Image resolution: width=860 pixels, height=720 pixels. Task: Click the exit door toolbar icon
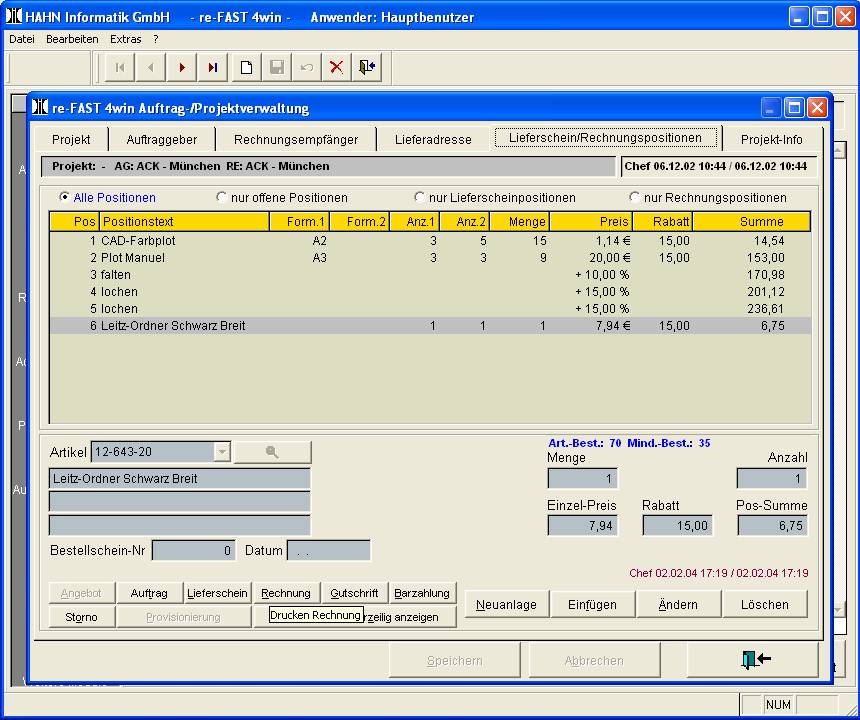(367, 67)
